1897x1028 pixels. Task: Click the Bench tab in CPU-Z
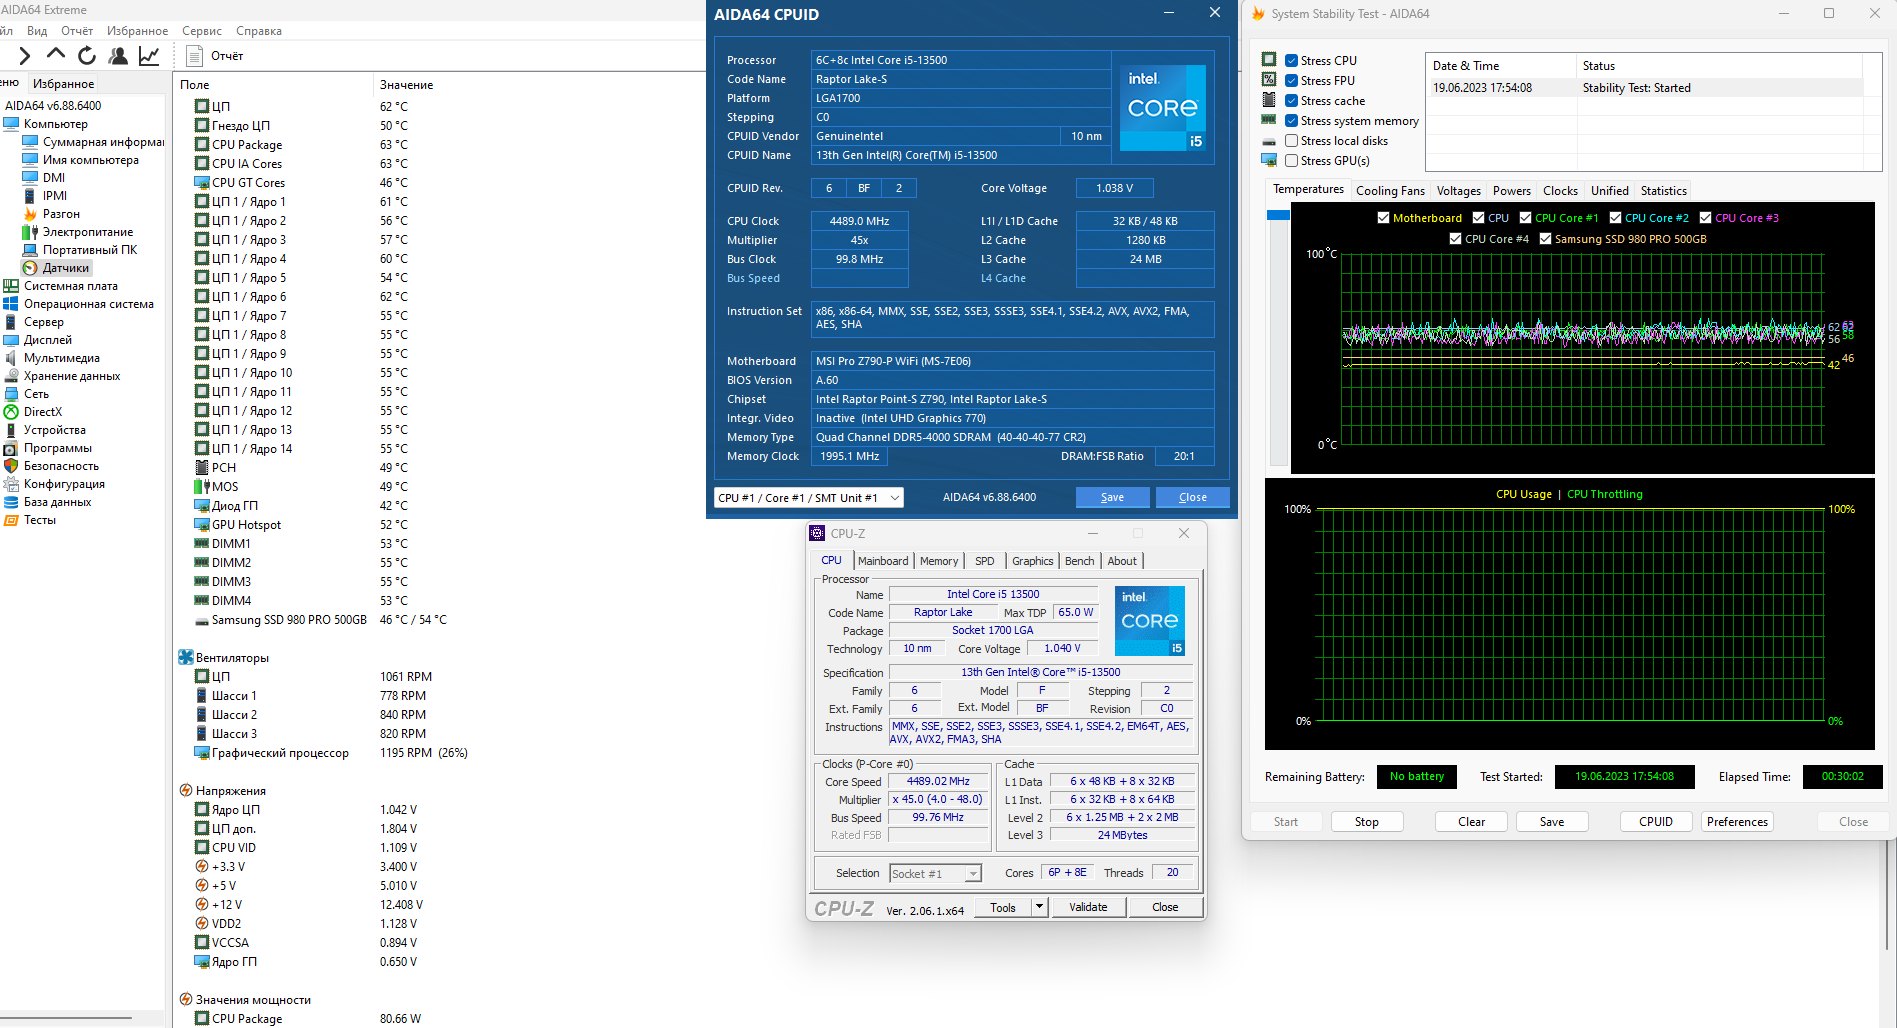[x=1079, y=561]
